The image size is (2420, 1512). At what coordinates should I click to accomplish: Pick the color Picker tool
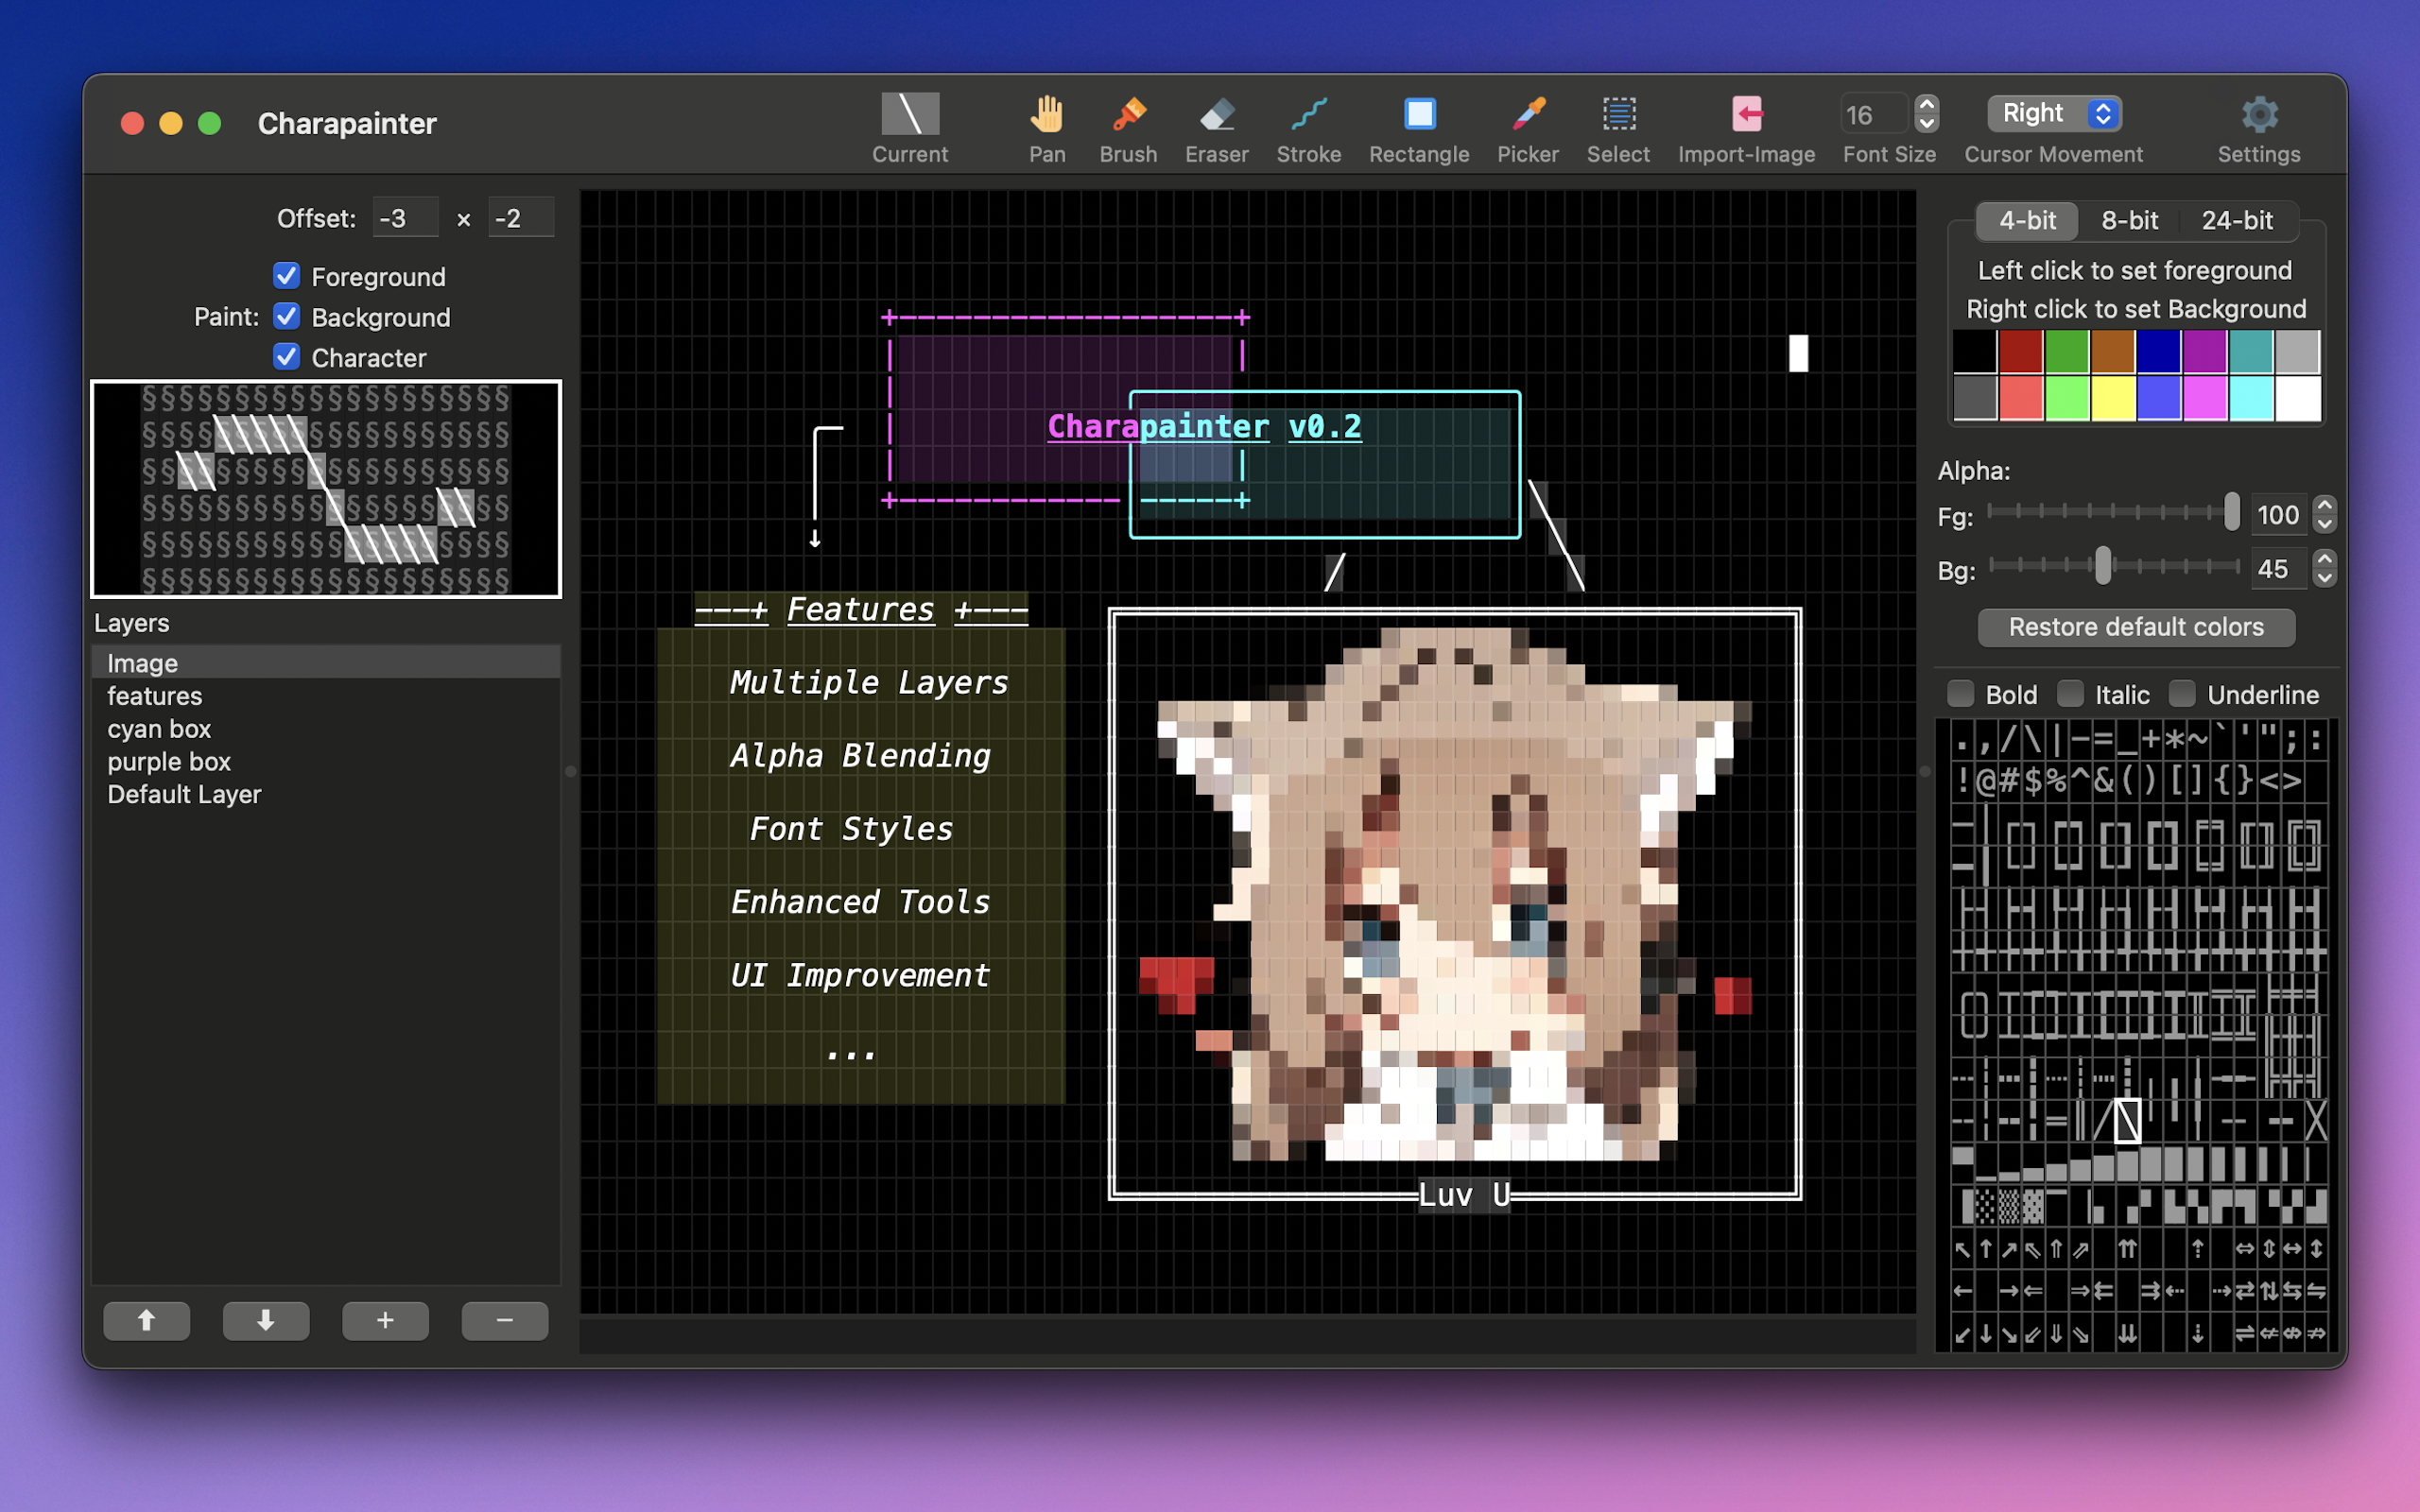(1527, 115)
